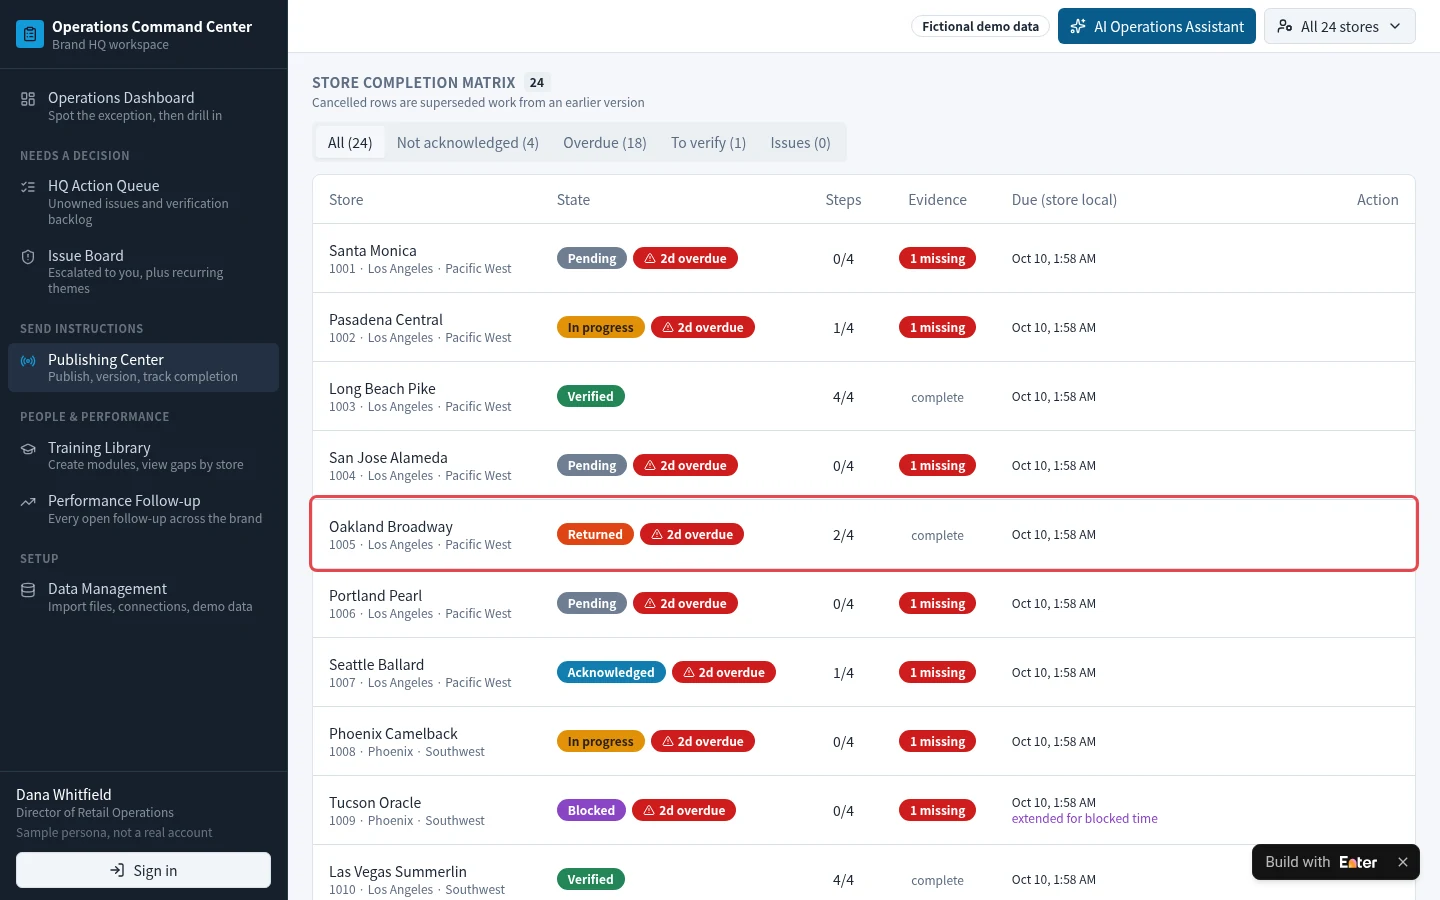Screen dimensions: 1440x900
Task: Click the Publishing Center broadcast icon
Action: pyautogui.click(x=28, y=361)
